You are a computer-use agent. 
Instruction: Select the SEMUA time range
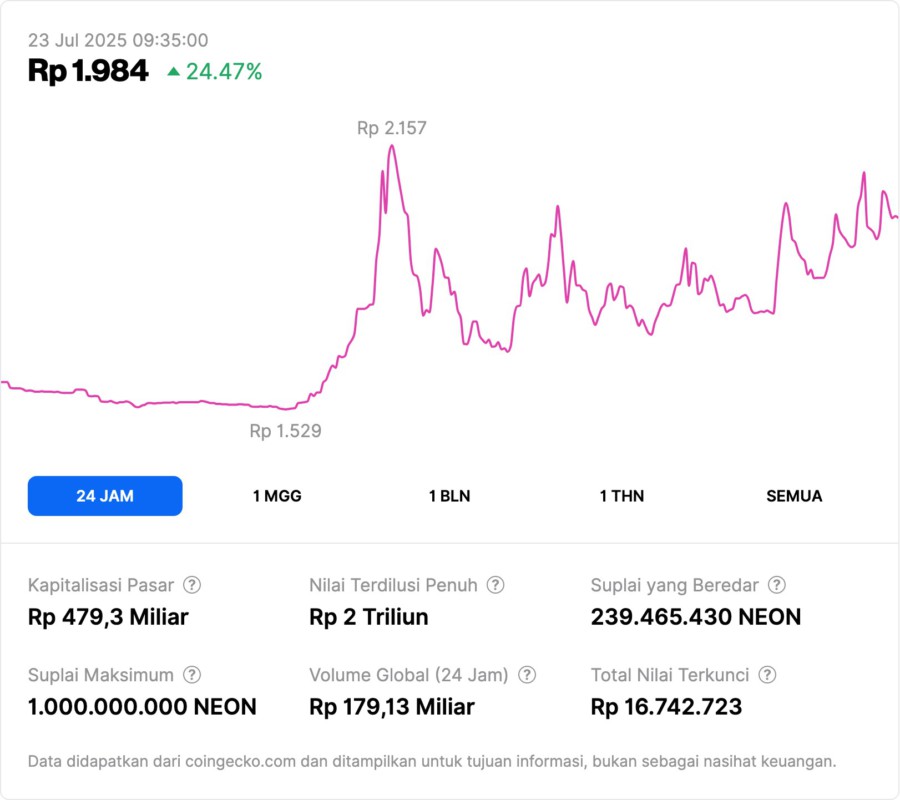pos(794,496)
